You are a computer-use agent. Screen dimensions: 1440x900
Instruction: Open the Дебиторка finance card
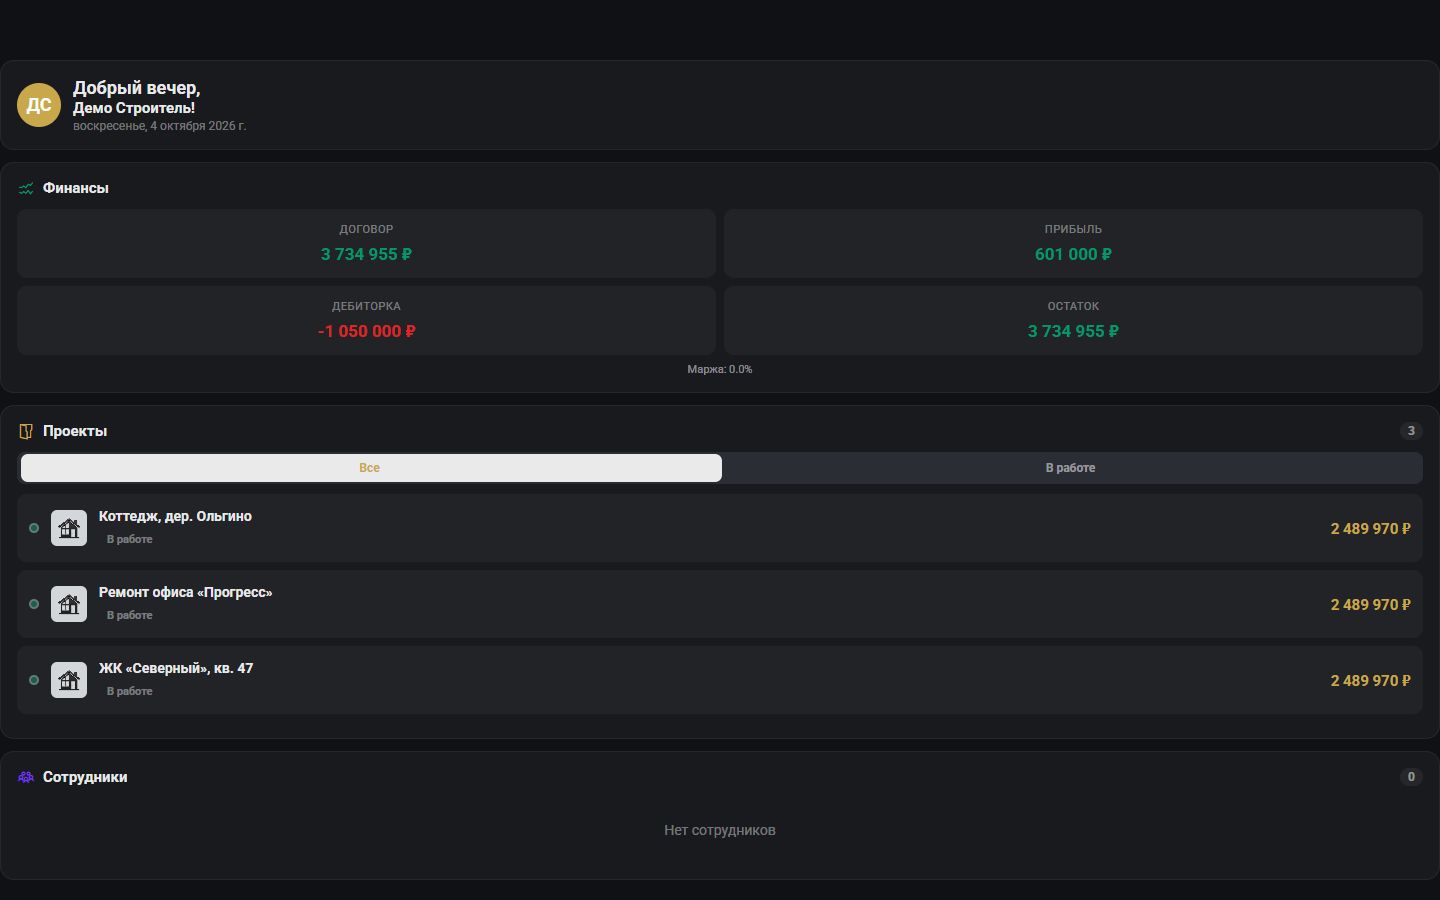click(366, 320)
